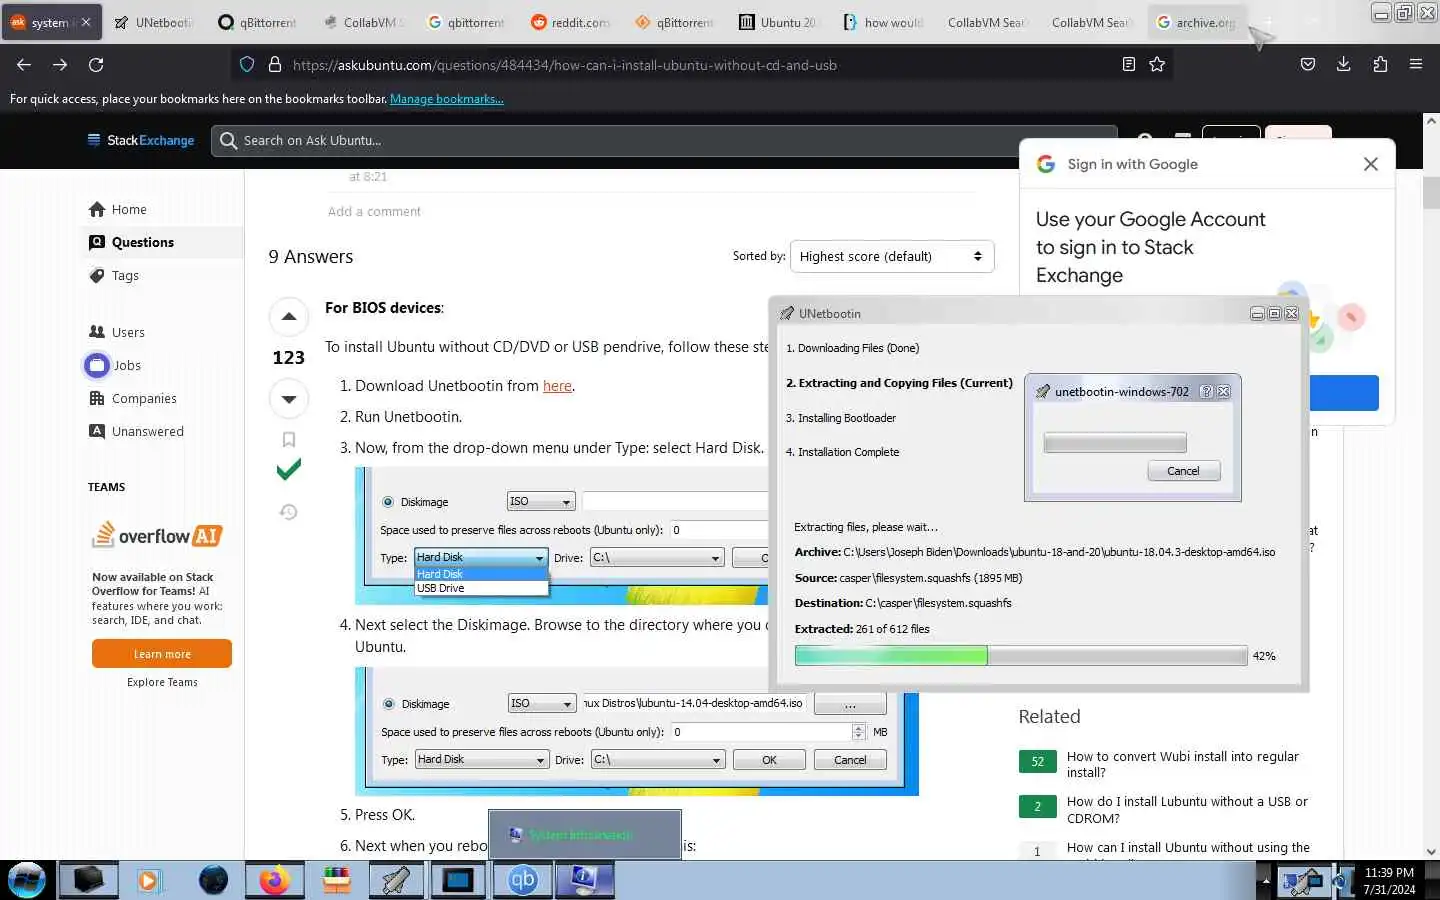Open the Firefox hamburger application menu

pyautogui.click(x=1416, y=65)
